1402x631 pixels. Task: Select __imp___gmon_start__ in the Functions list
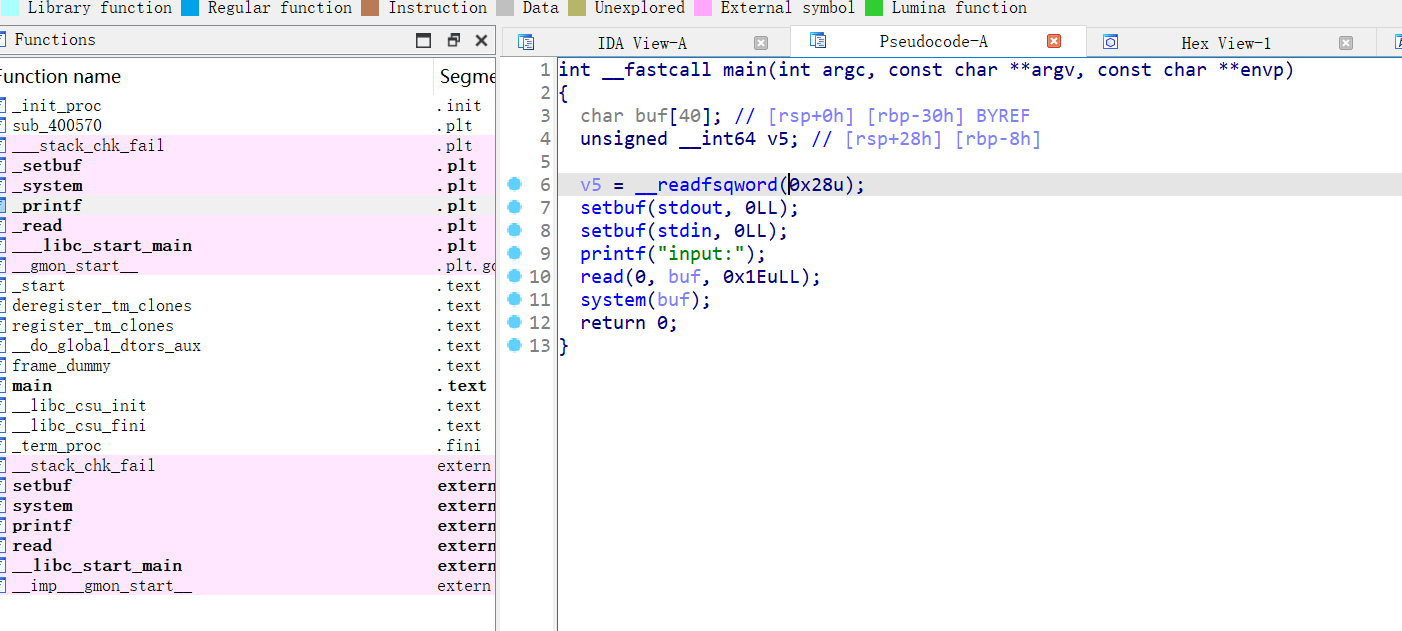pos(248,586)
